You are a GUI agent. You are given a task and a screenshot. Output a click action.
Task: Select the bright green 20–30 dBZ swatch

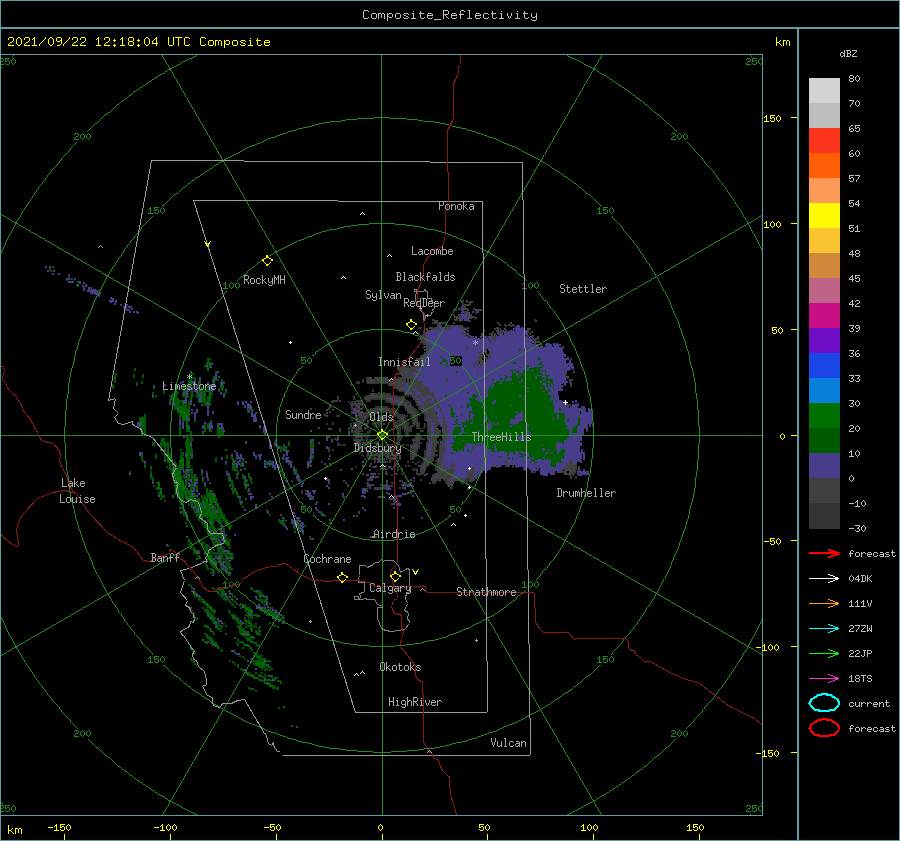pyautogui.click(x=824, y=415)
